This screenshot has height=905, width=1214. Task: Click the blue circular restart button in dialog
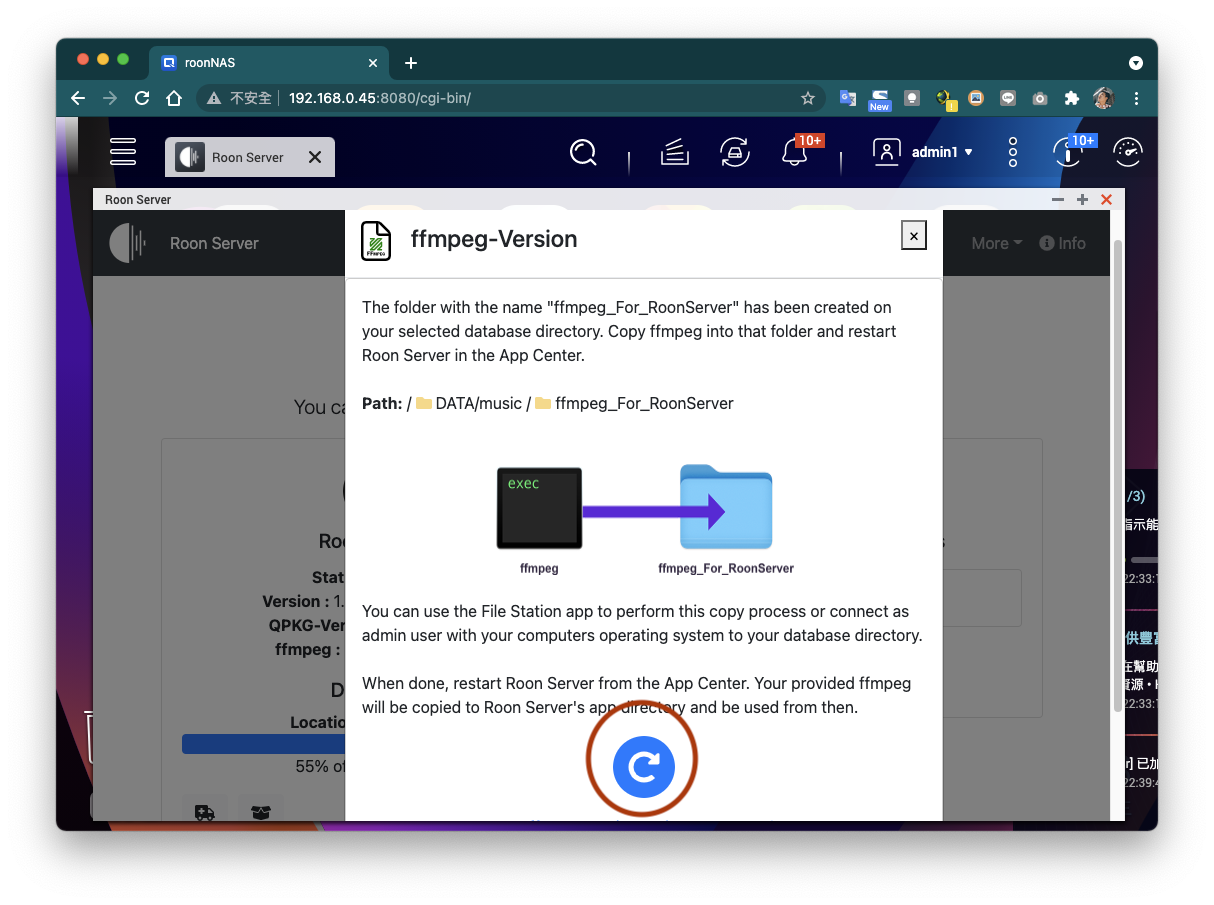644,766
